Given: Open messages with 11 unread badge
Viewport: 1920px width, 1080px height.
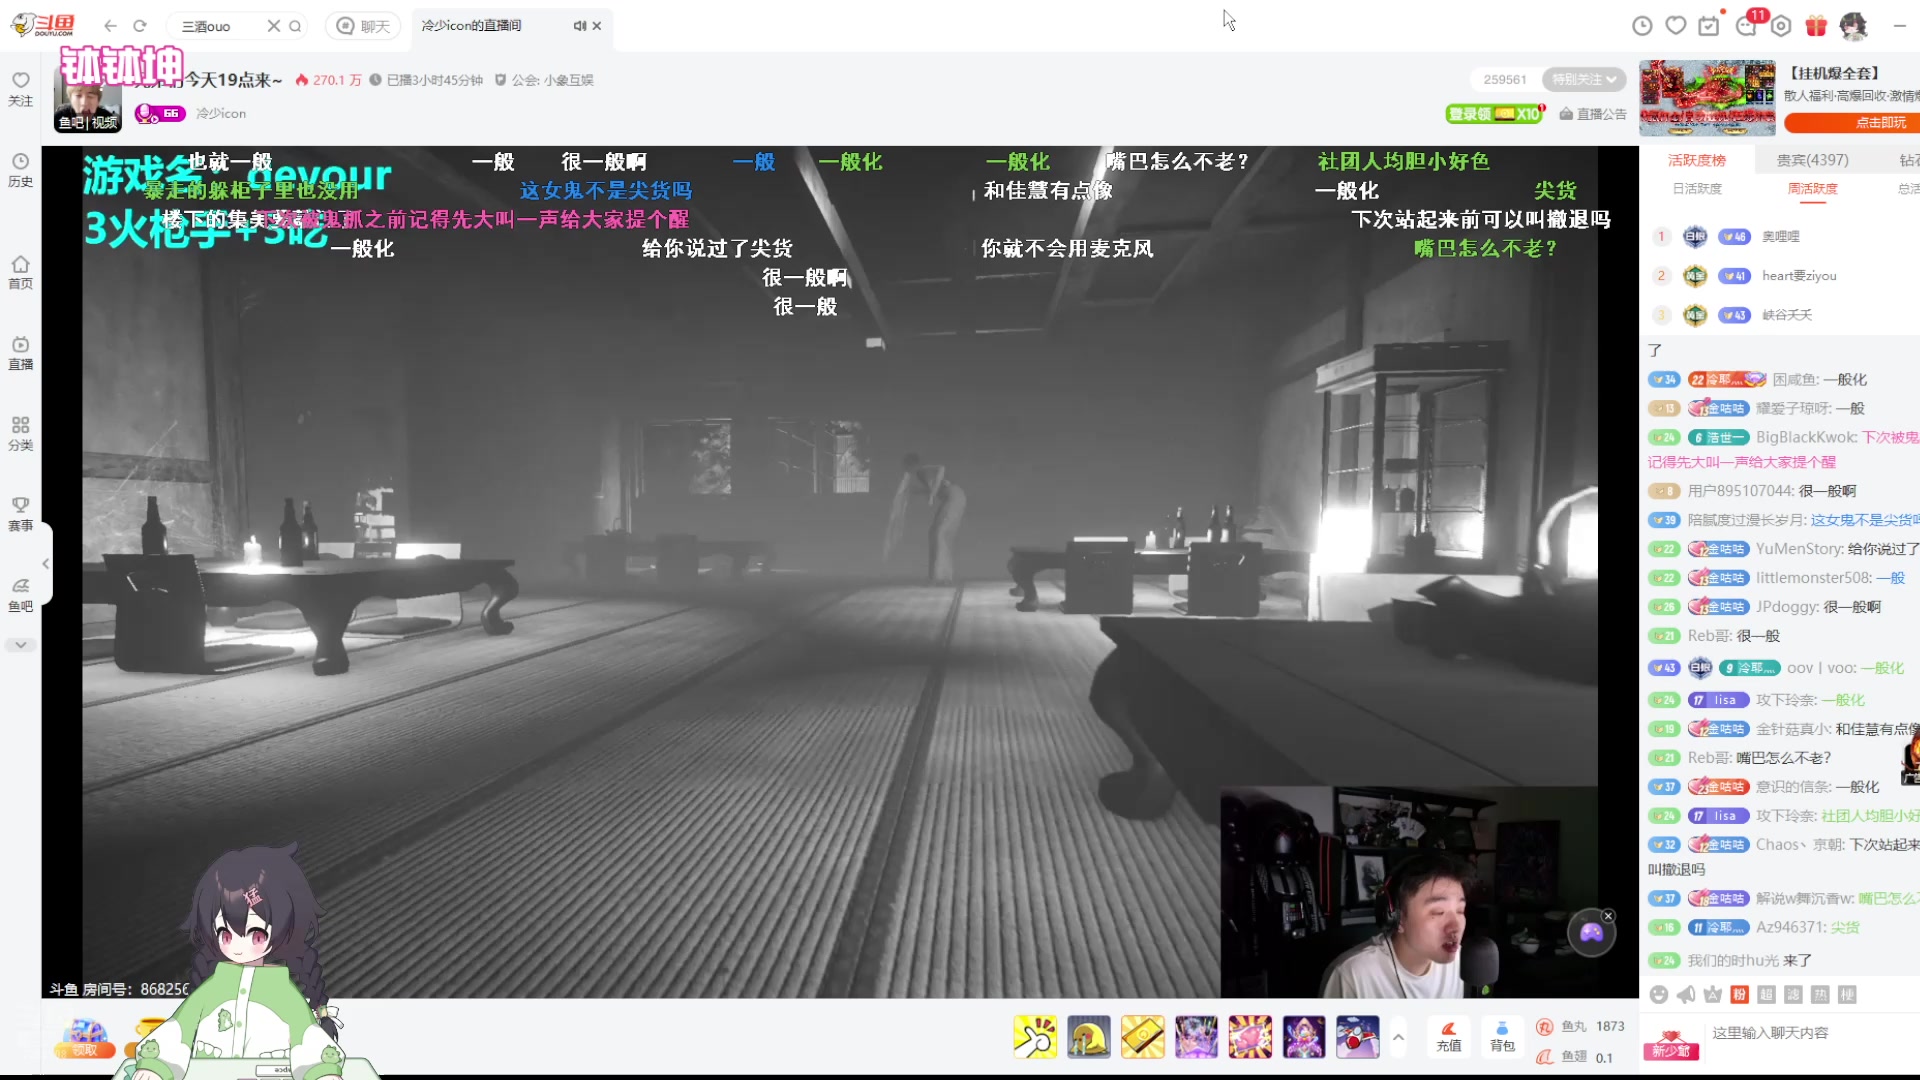Looking at the screenshot, I should pyautogui.click(x=1746, y=26).
